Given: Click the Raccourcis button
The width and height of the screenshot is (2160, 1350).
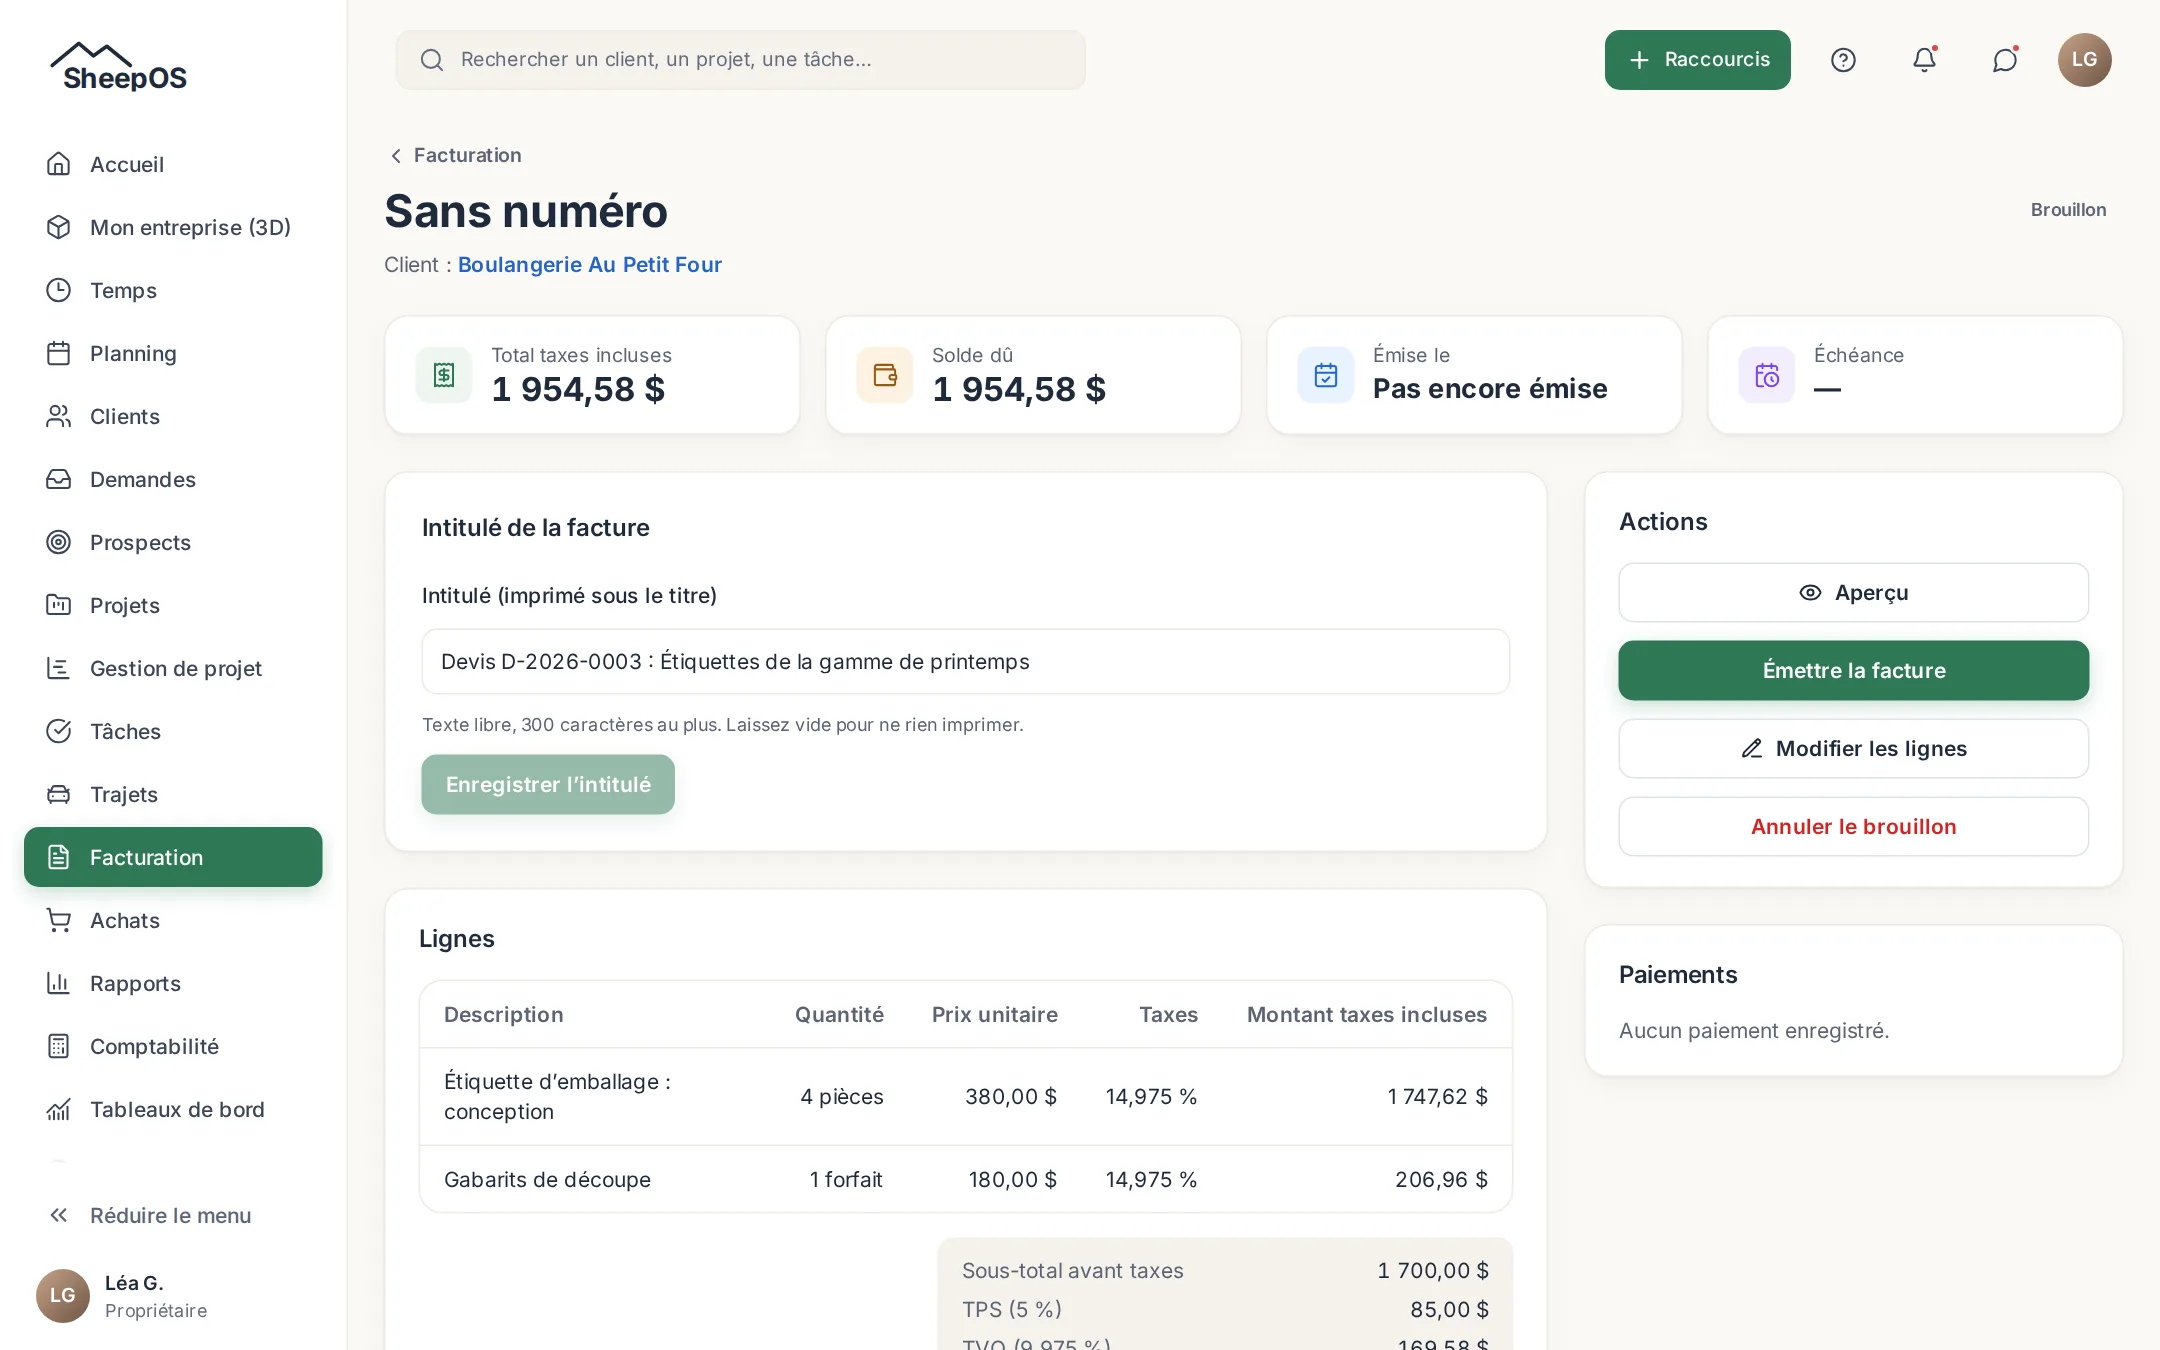Looking at the screenshot, I should pyautogui.click(x=1697, y=60).
